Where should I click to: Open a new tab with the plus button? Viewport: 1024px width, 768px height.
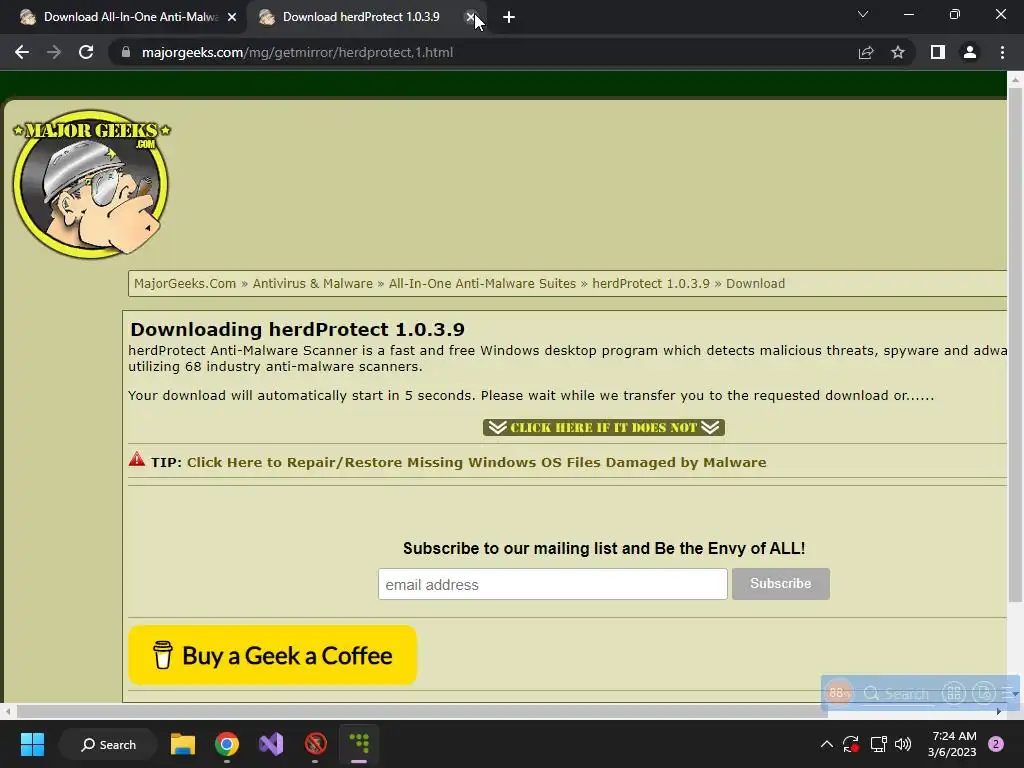[x=509, y=18]
